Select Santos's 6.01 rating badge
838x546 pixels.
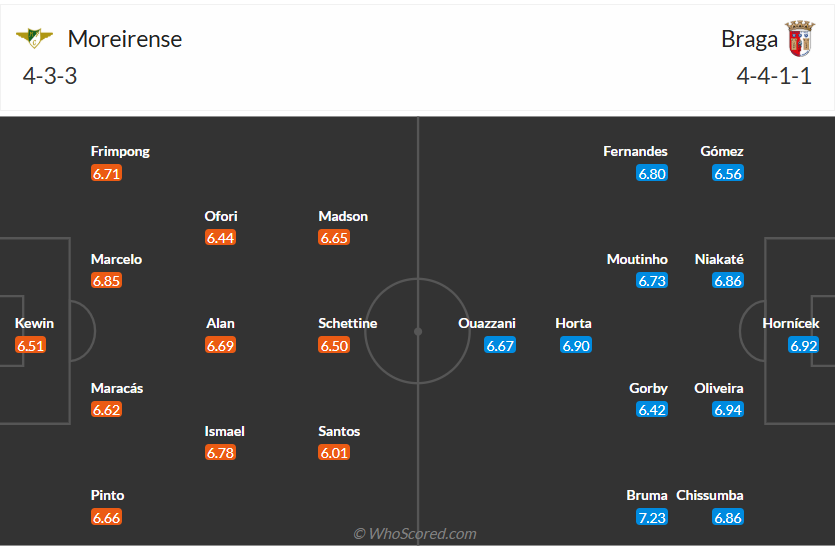pyautogui.click(x=334, y=453)
